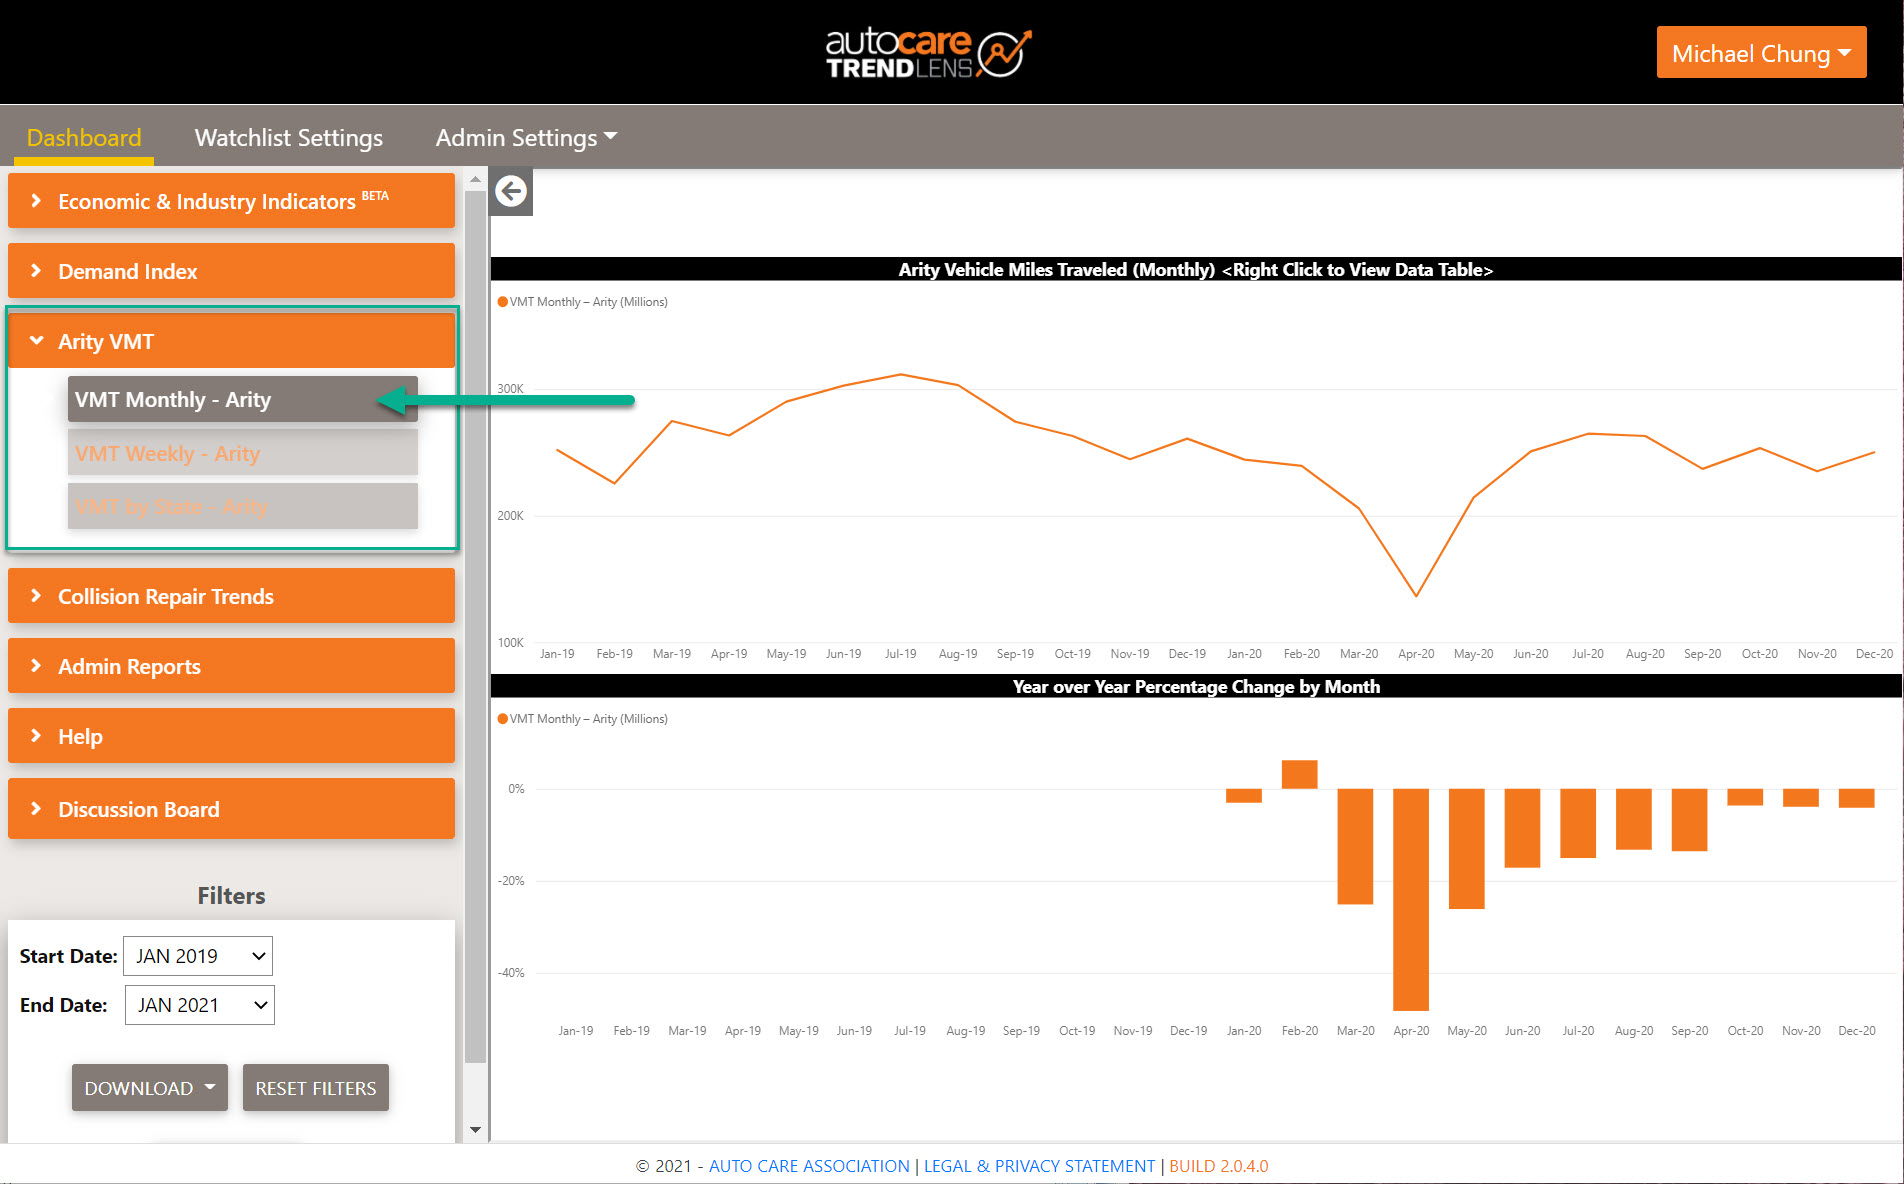The height and width of the screenshot is (1184, 1904).
Task: Click the orange legend dot of year over year chart
Action: tap(503, 719)
